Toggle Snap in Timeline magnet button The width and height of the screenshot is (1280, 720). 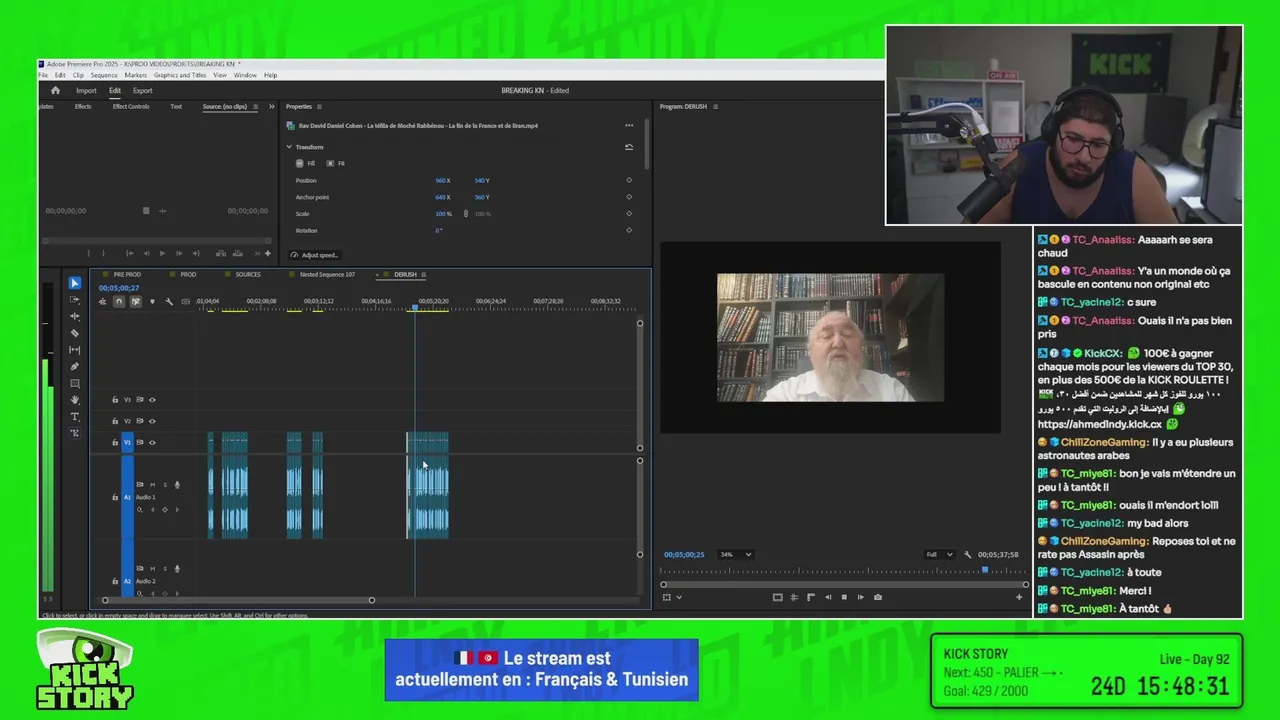click(118, 301)
